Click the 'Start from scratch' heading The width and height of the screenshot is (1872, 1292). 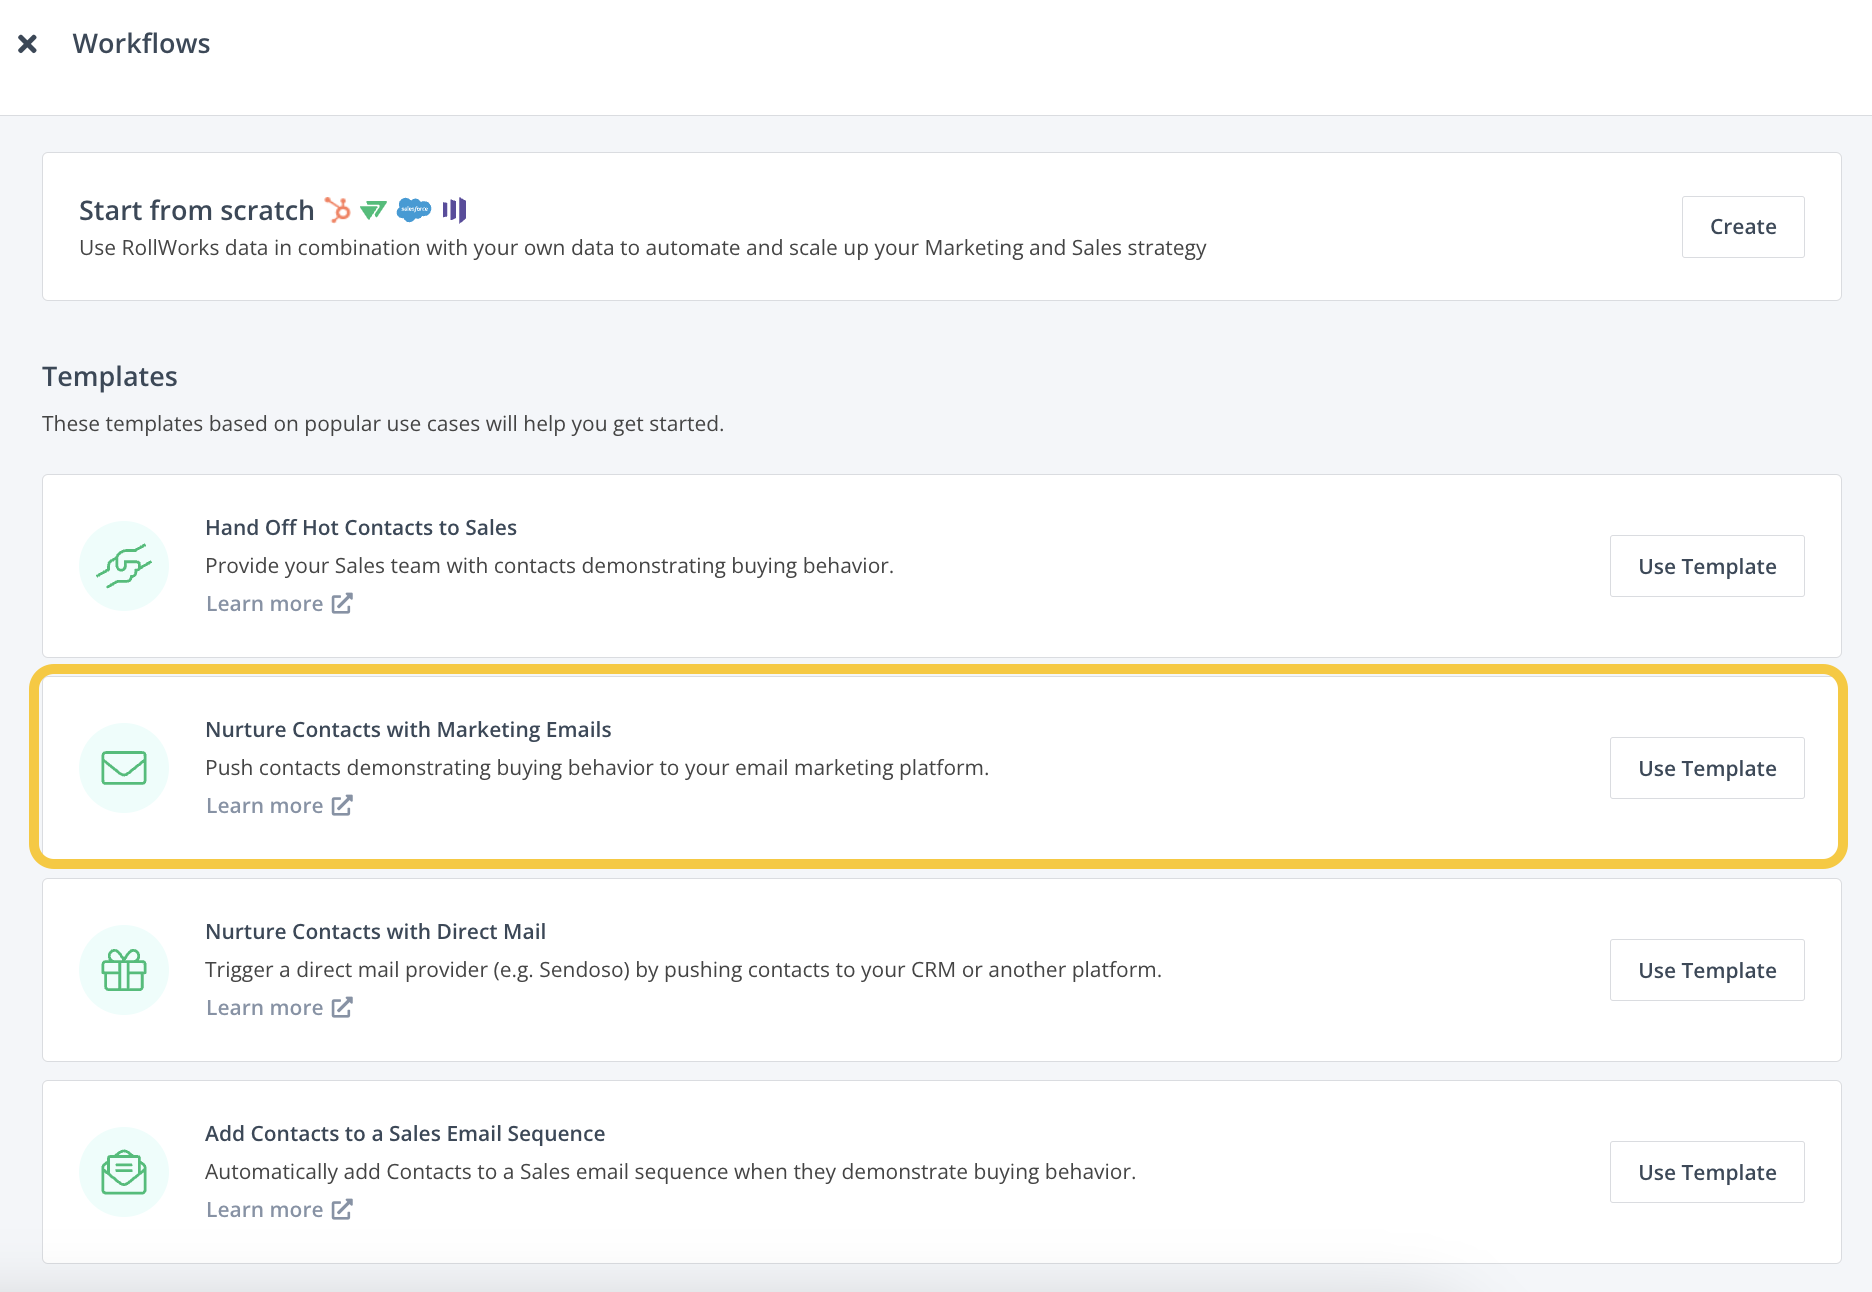coord(196,210)
